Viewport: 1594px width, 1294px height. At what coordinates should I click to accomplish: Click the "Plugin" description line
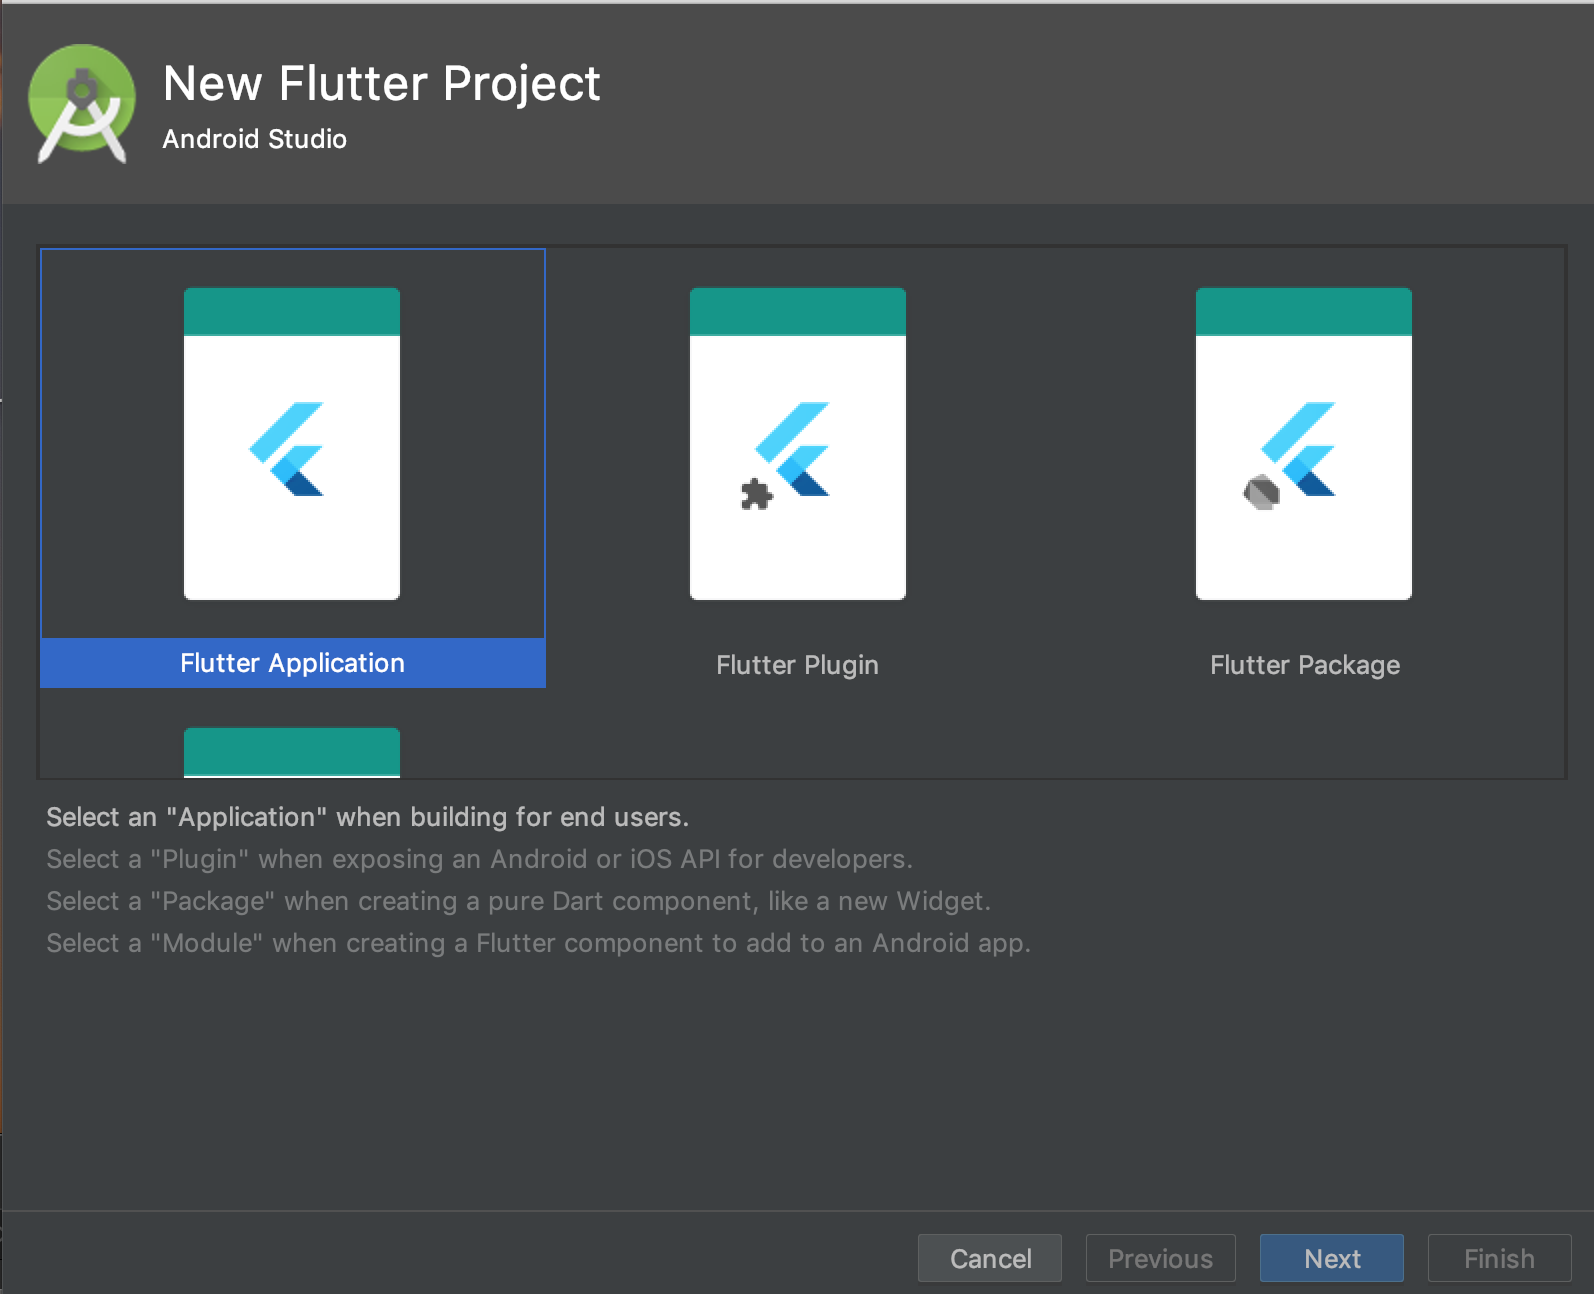479,859
